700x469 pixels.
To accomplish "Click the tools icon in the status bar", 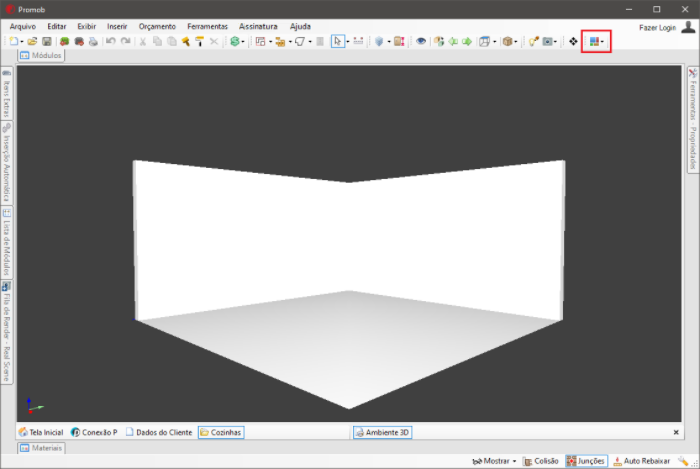I will point(683,461).
